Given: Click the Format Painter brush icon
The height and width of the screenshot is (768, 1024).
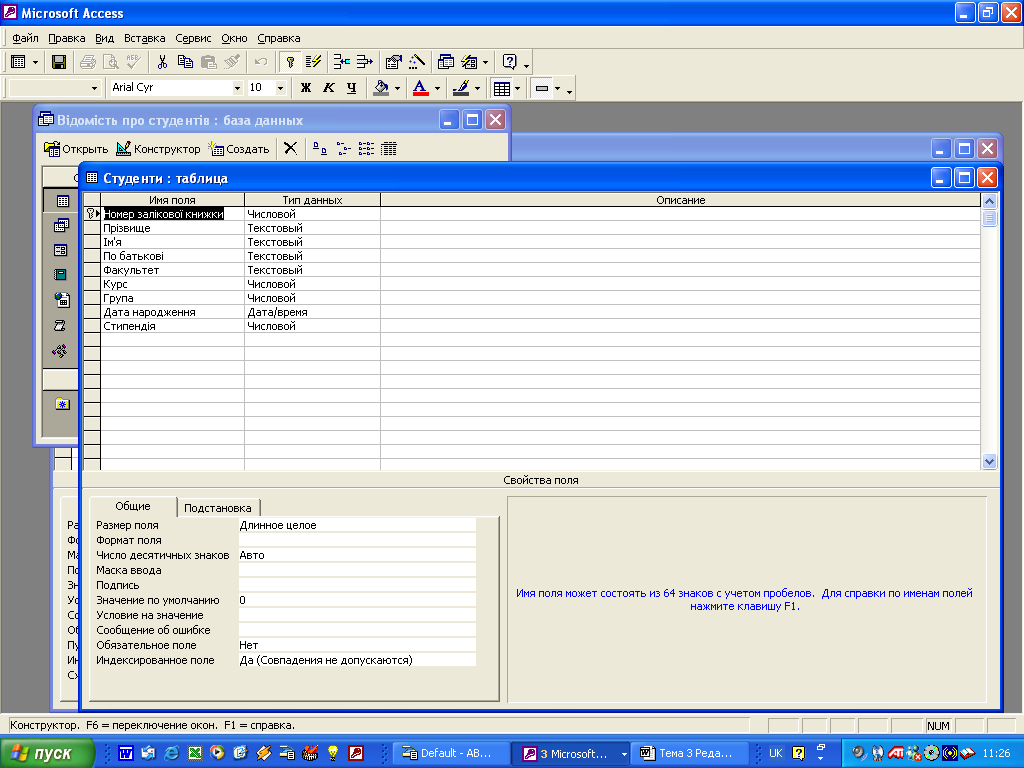Looking at the screenshot, I should coord(232,62).
